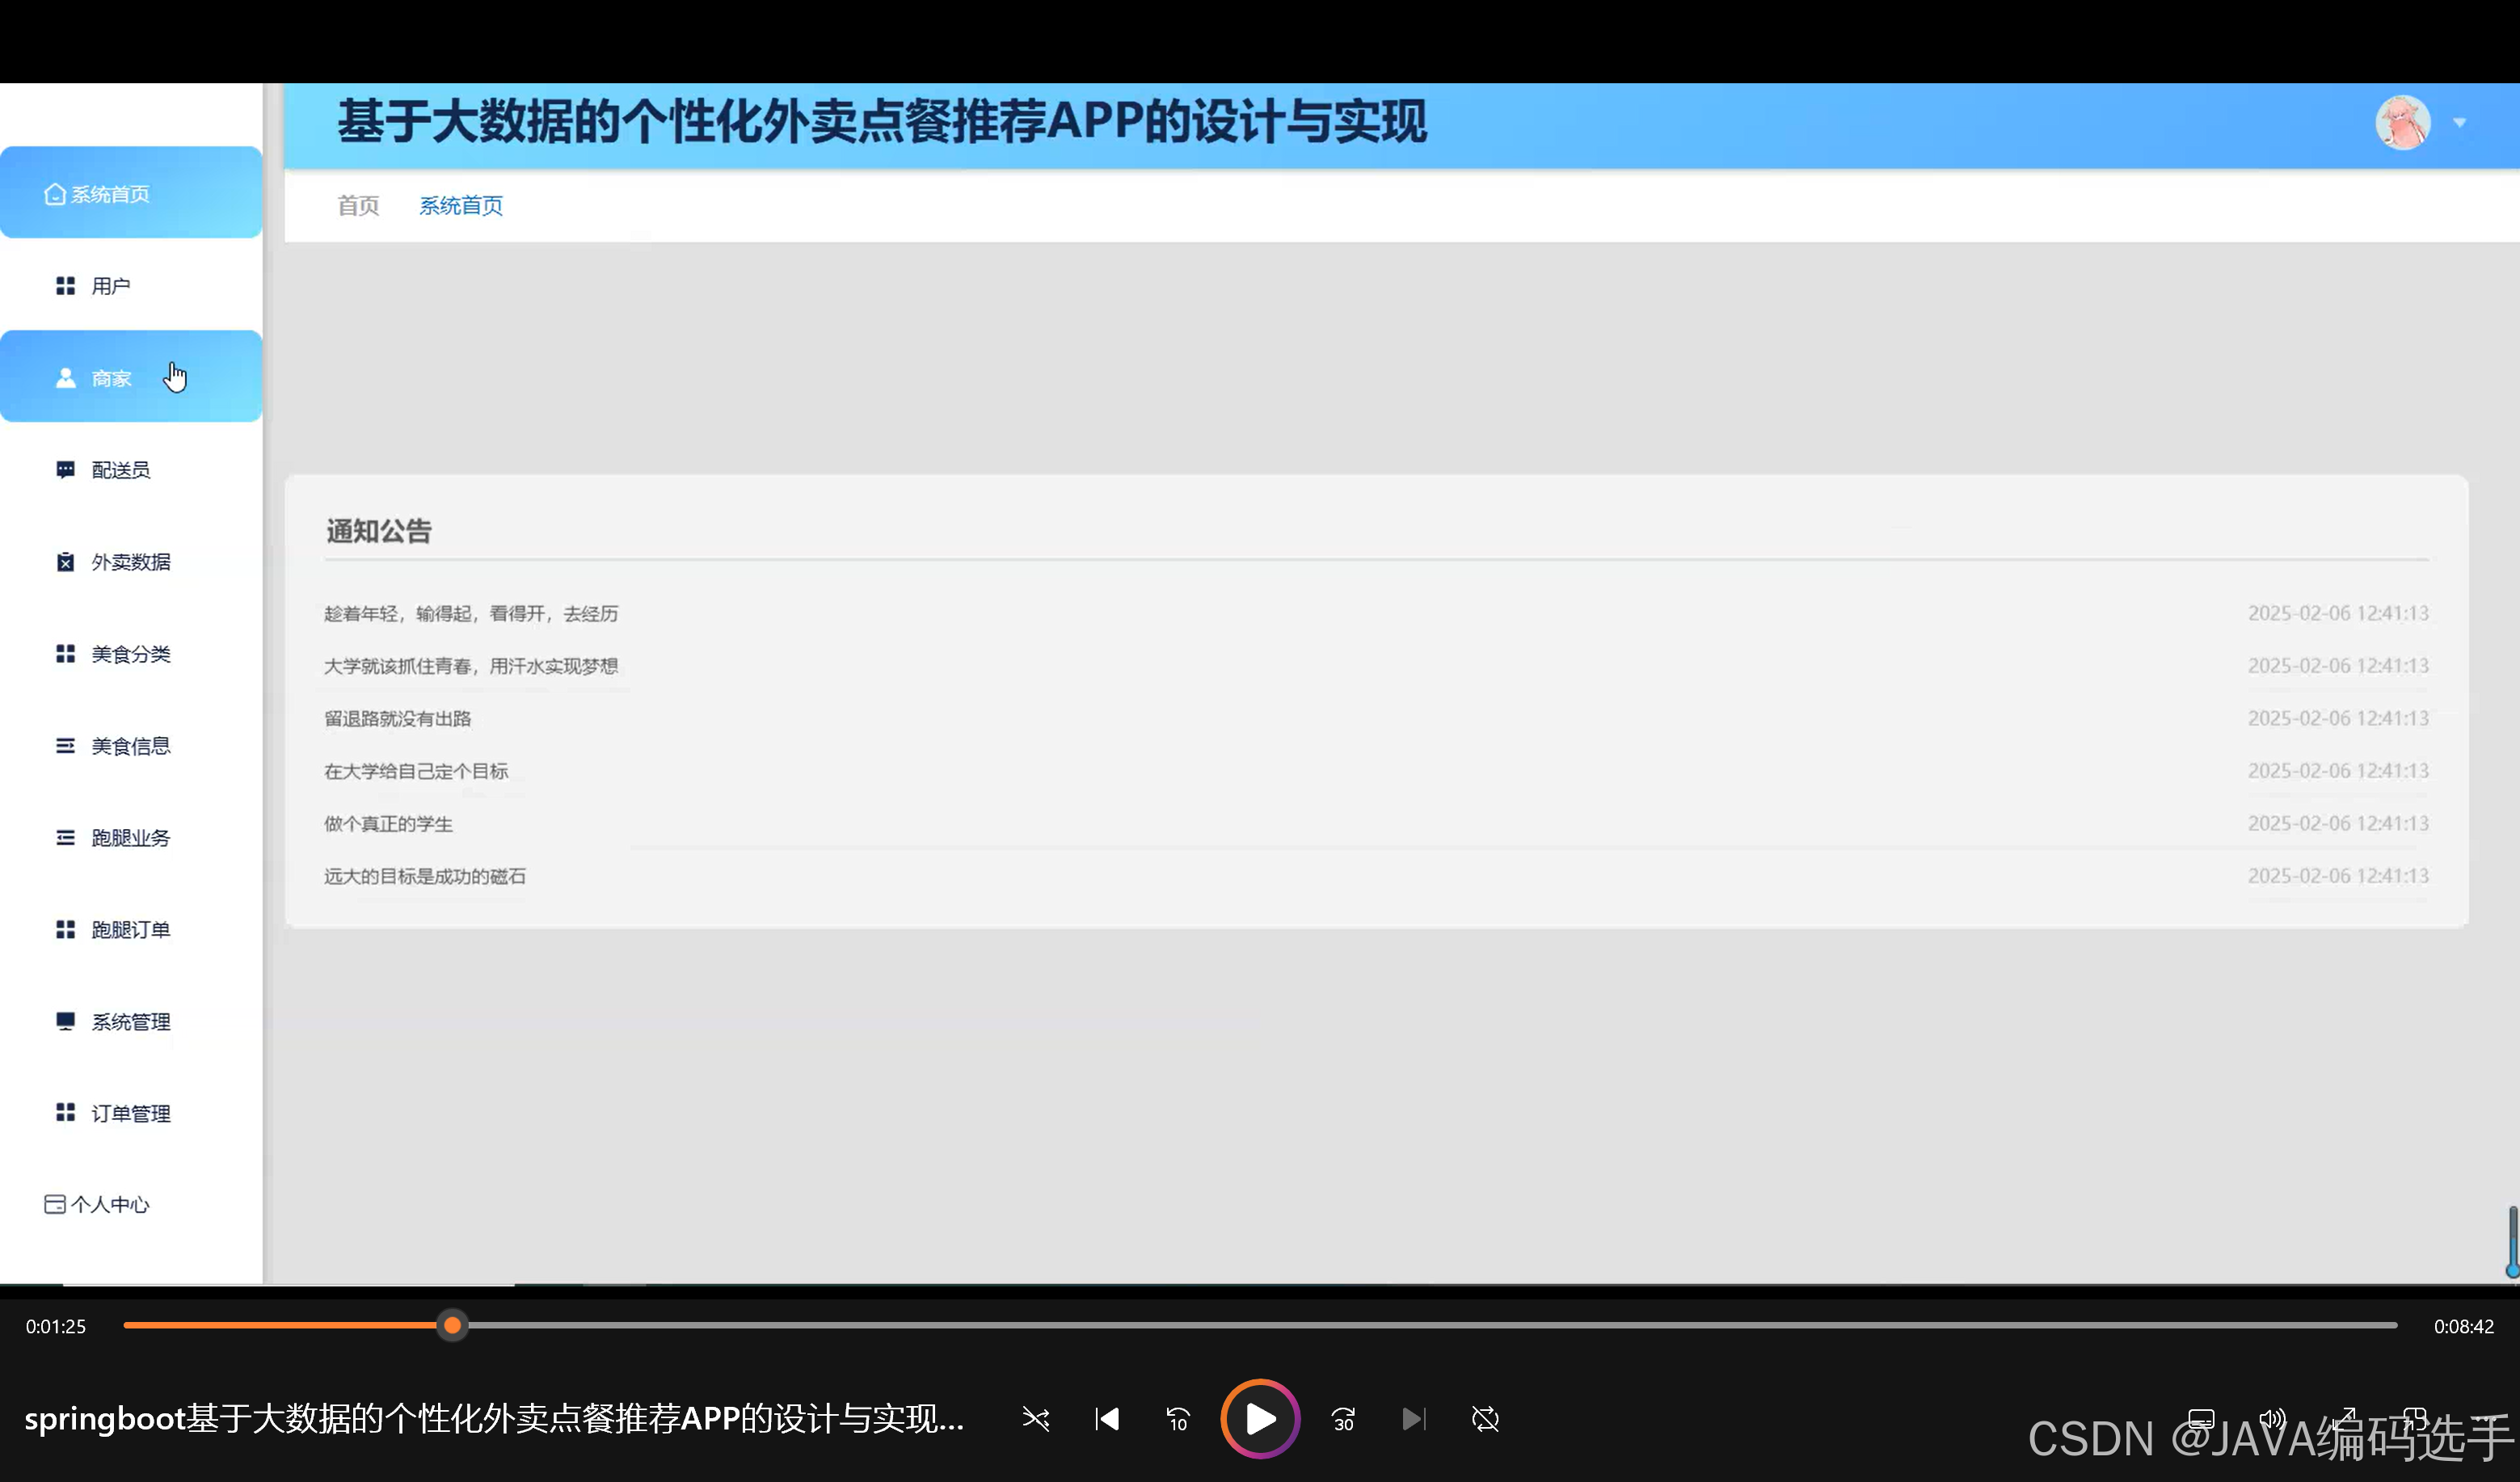The height and width of the screenshot is (1482, 2520).
Task: Open the user avatar dropdown arrow
Action: click(x=2459, y=123)
